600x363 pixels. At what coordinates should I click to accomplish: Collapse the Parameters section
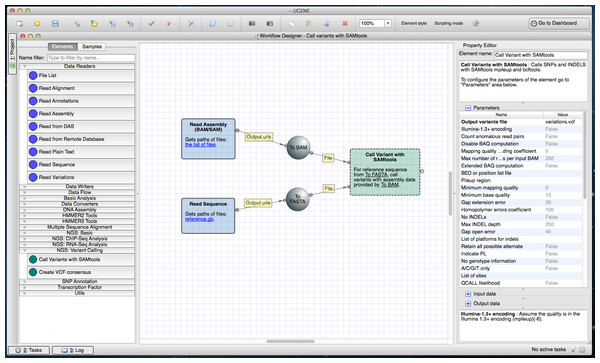pos(468,108)
